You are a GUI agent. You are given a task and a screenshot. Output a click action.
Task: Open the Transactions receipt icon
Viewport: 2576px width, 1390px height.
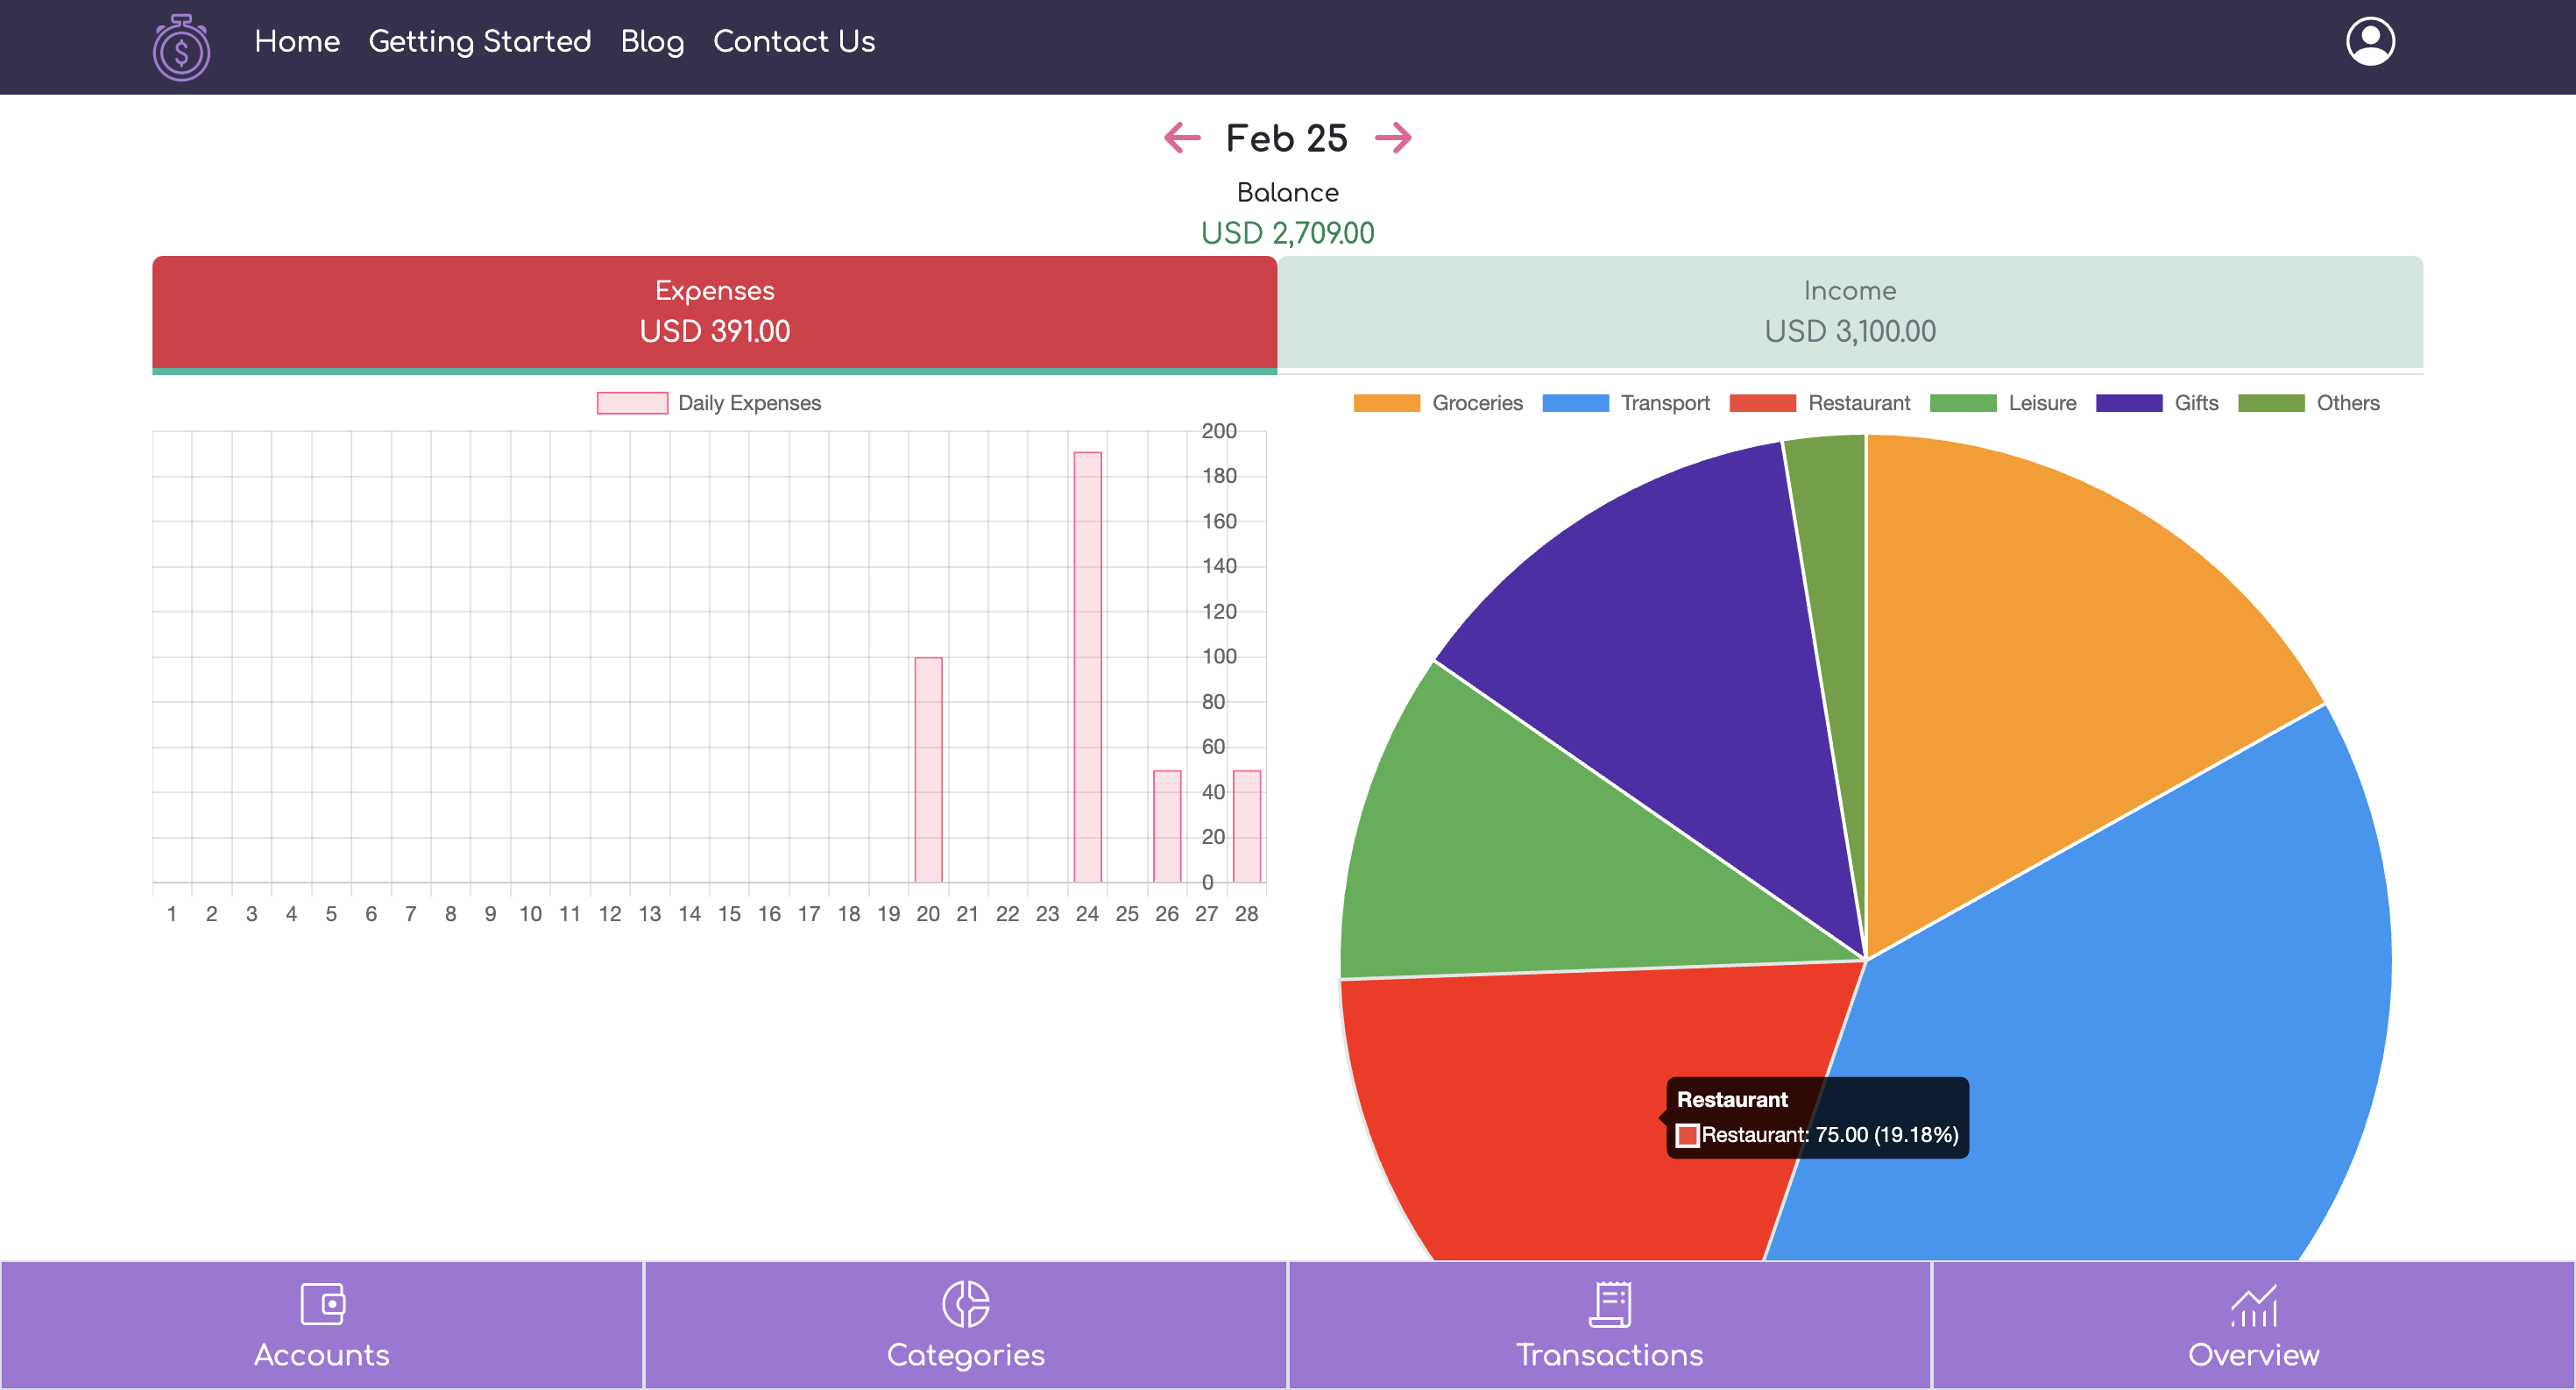point(1609,1303)
